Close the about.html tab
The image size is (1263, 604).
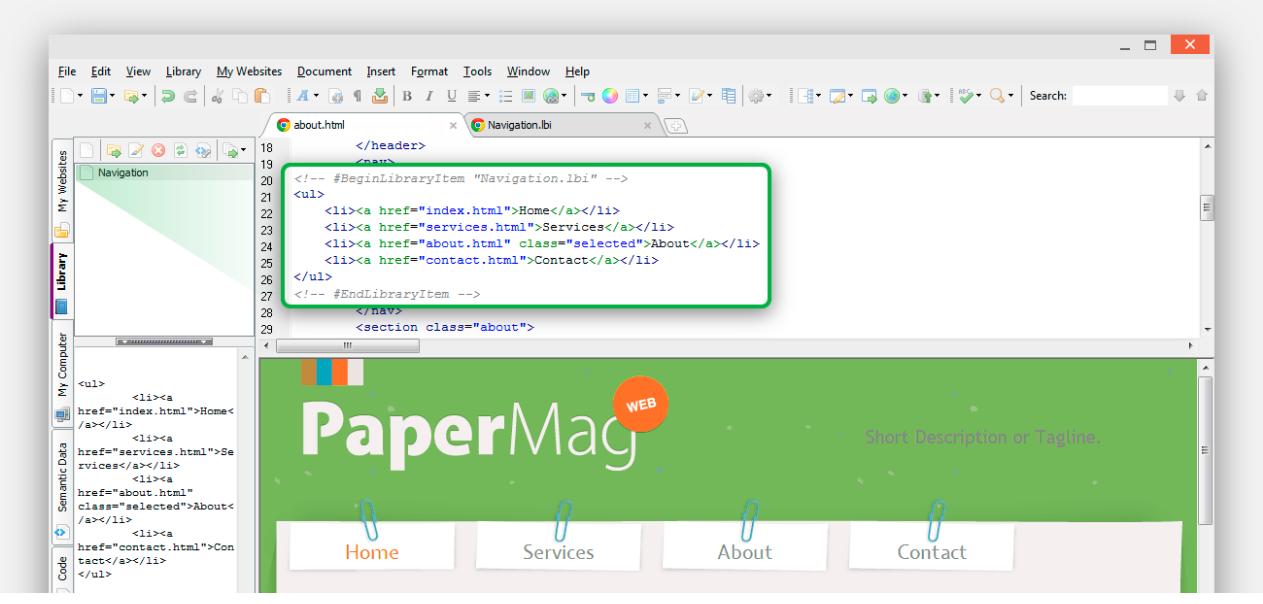(x=453, y=126)
